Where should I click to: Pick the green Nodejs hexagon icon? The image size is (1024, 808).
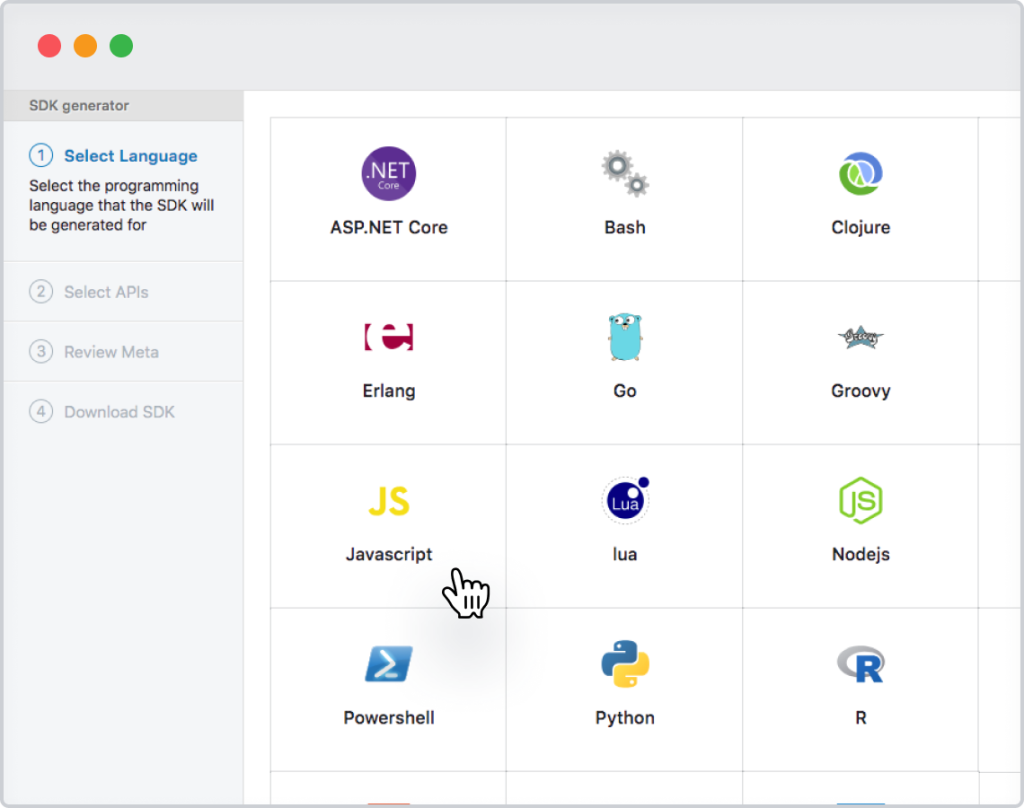(x=861, y=500)
